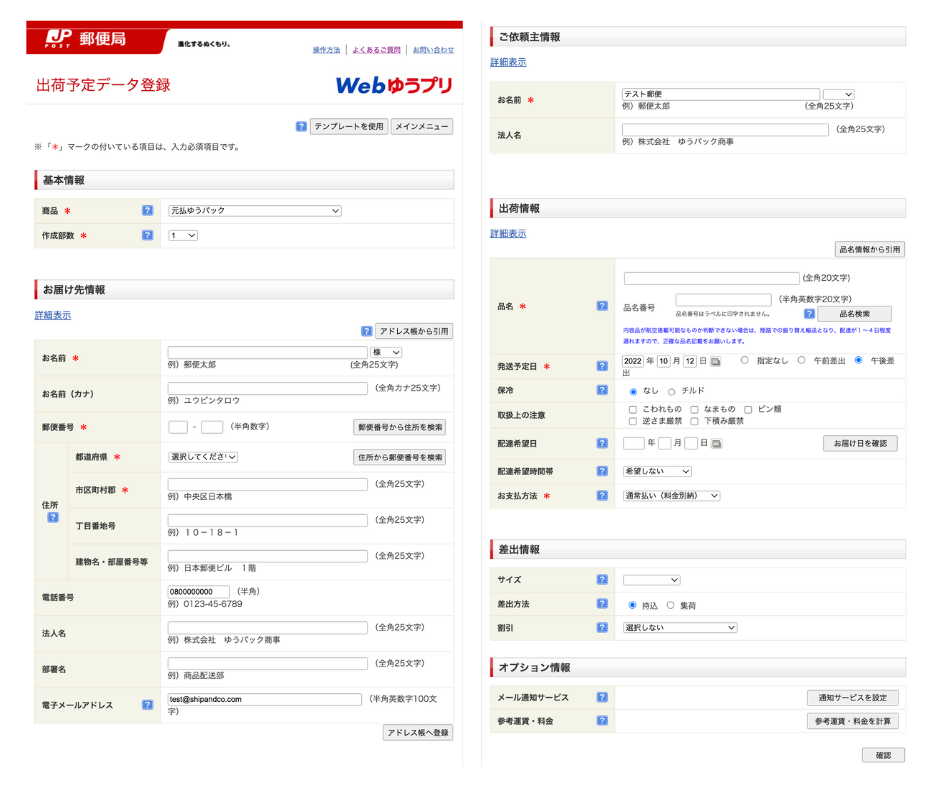Viewport: 940px width, 788px height.
Task: Click the 住所 help icon
Action: 53,518
